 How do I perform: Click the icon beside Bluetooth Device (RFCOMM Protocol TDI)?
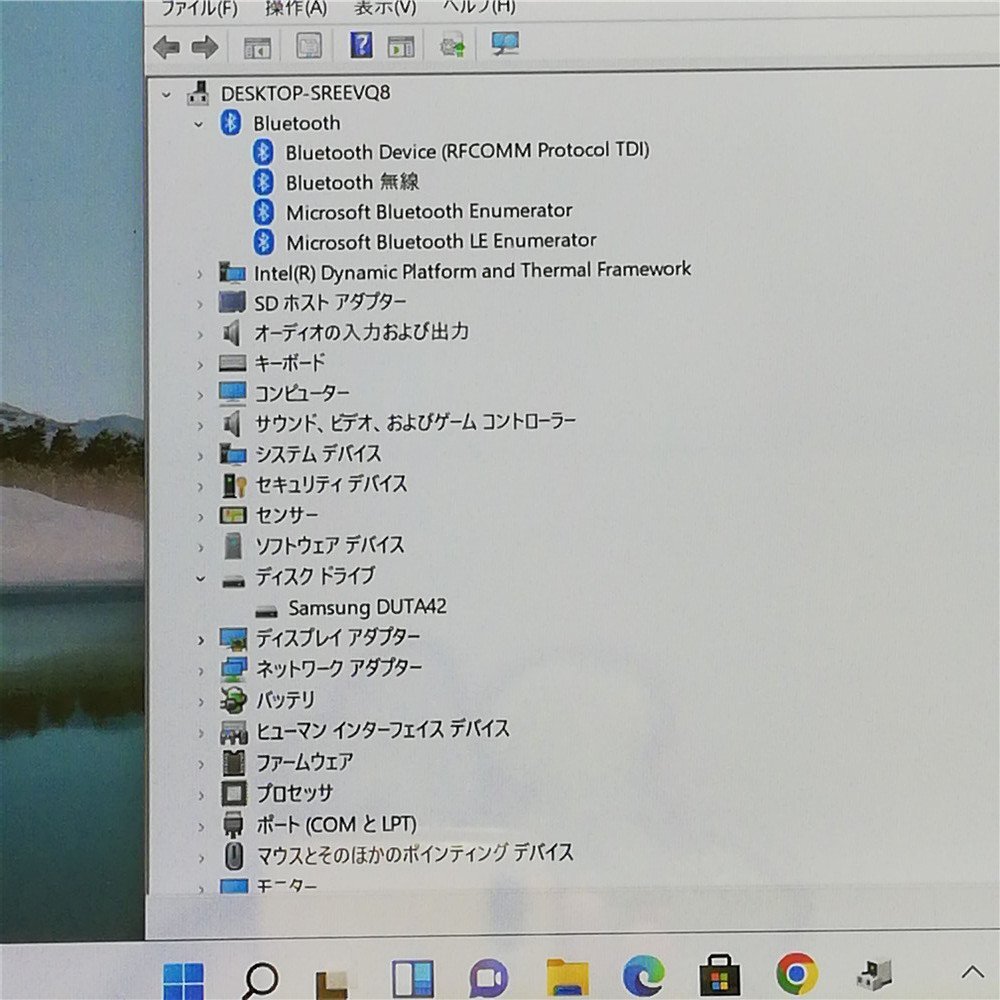point(263,152)
